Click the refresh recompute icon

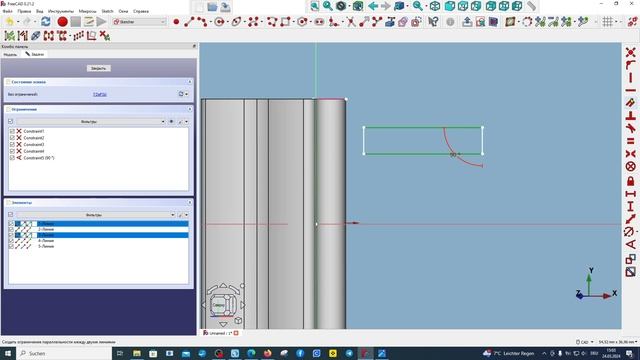coord(46,22)
